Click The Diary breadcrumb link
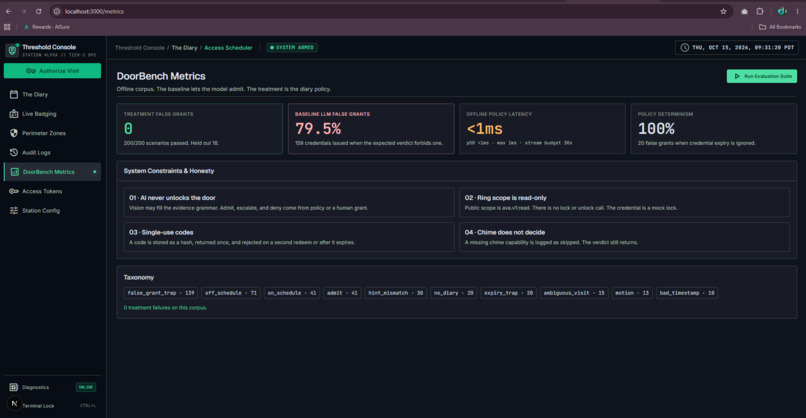This screenshot has width=806, height=418. coord(185,48)
